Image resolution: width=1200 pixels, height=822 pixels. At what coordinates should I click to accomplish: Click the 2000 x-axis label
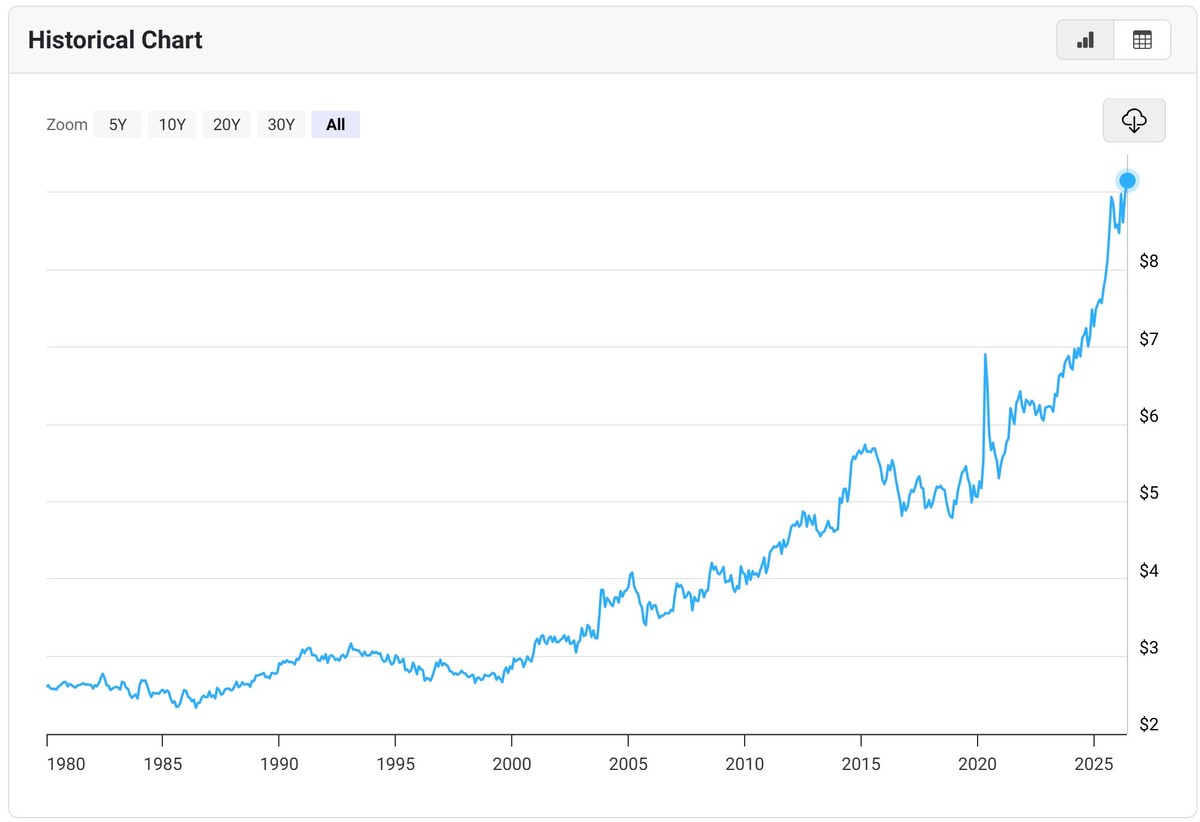(x=511, y=765)
